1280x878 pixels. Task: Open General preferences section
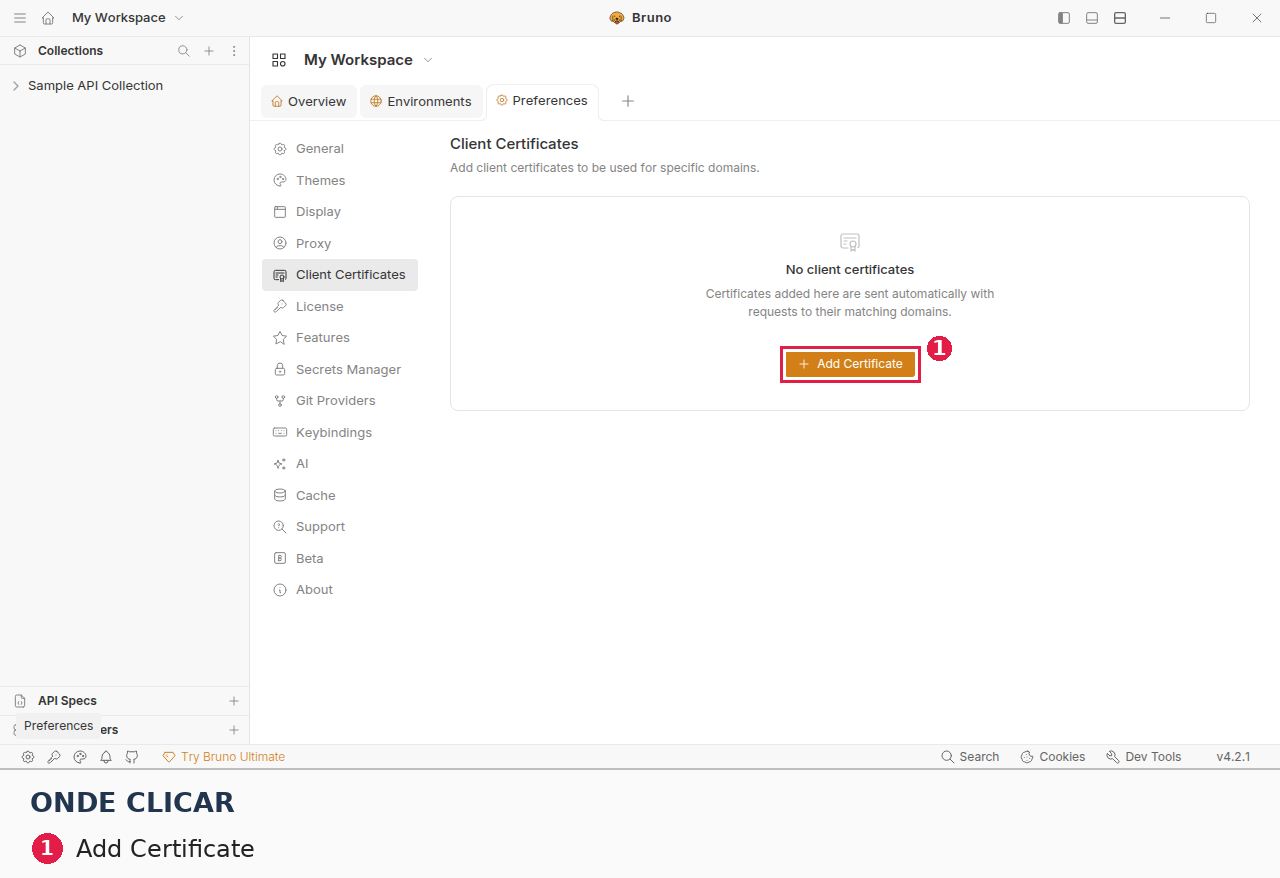tap(340, 149)
